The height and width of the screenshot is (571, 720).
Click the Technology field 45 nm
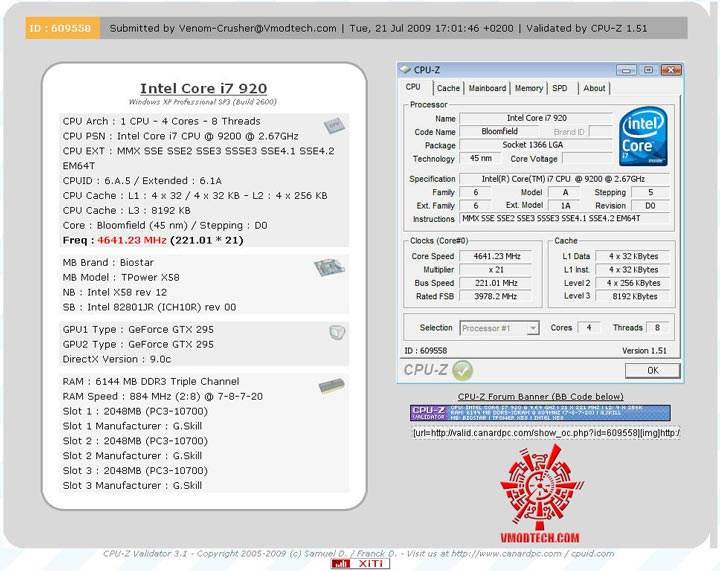(x=481, y=158)
